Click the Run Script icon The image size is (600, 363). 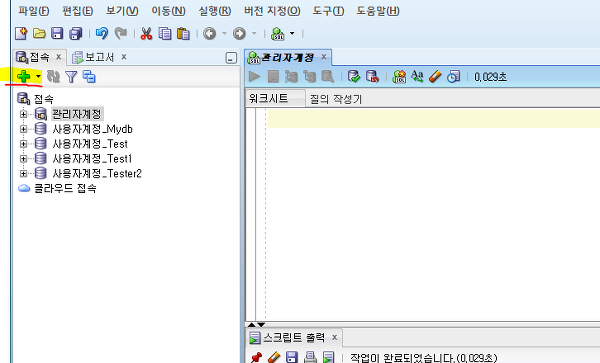tap(273, 77)
